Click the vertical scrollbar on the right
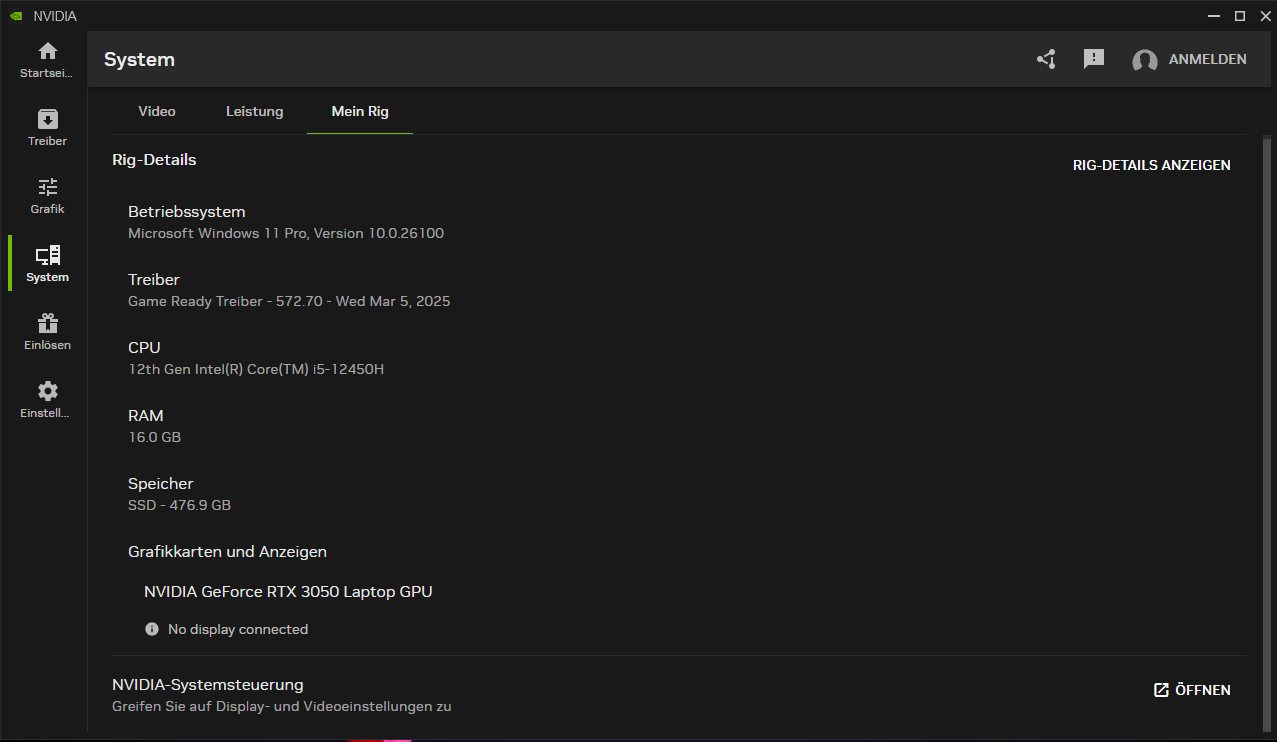The height and width of the screenshot is (742, 1277). [x=1268, y=434]
